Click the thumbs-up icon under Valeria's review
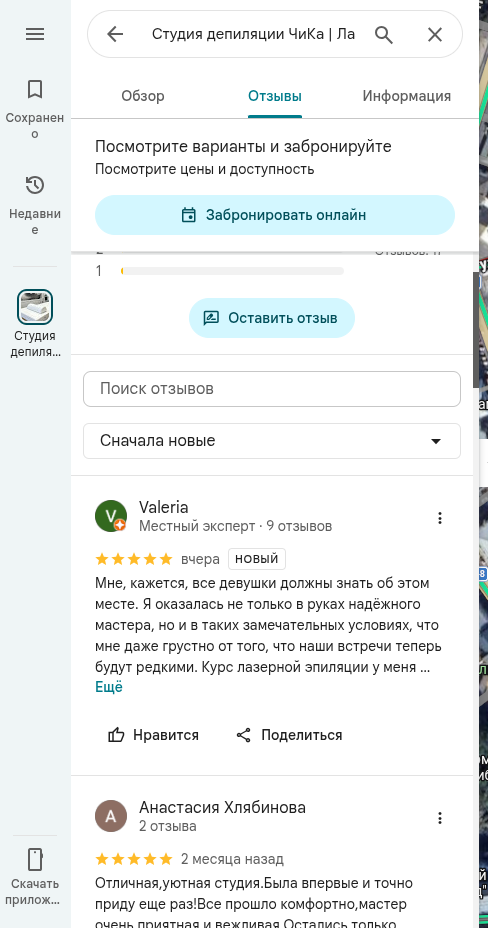This screenshot has height=928, width=488. click(x=116, y=735)
